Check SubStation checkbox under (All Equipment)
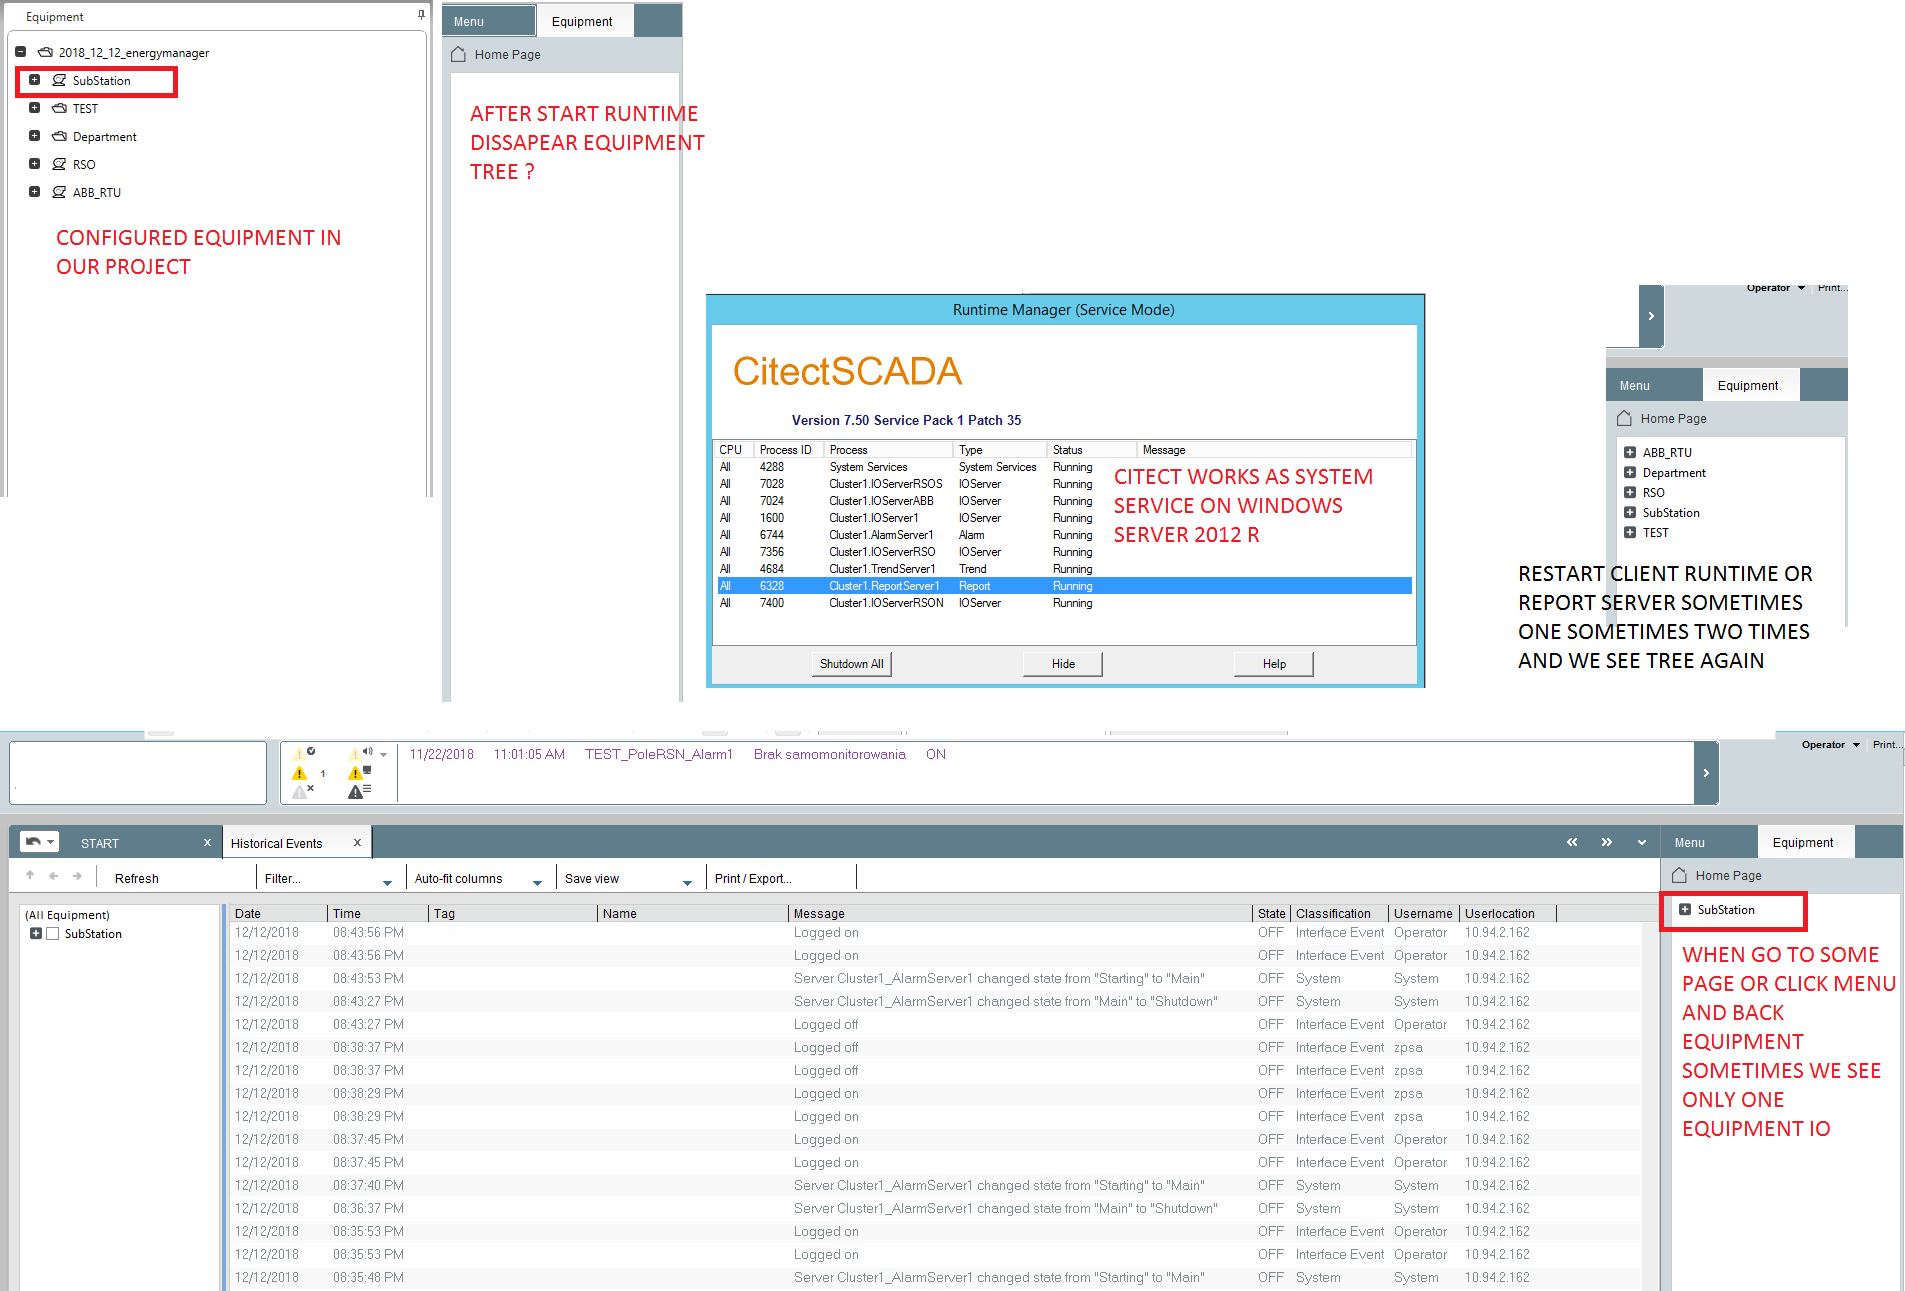Screen dimensions: 1905x1291 click(x=53, y=933)
